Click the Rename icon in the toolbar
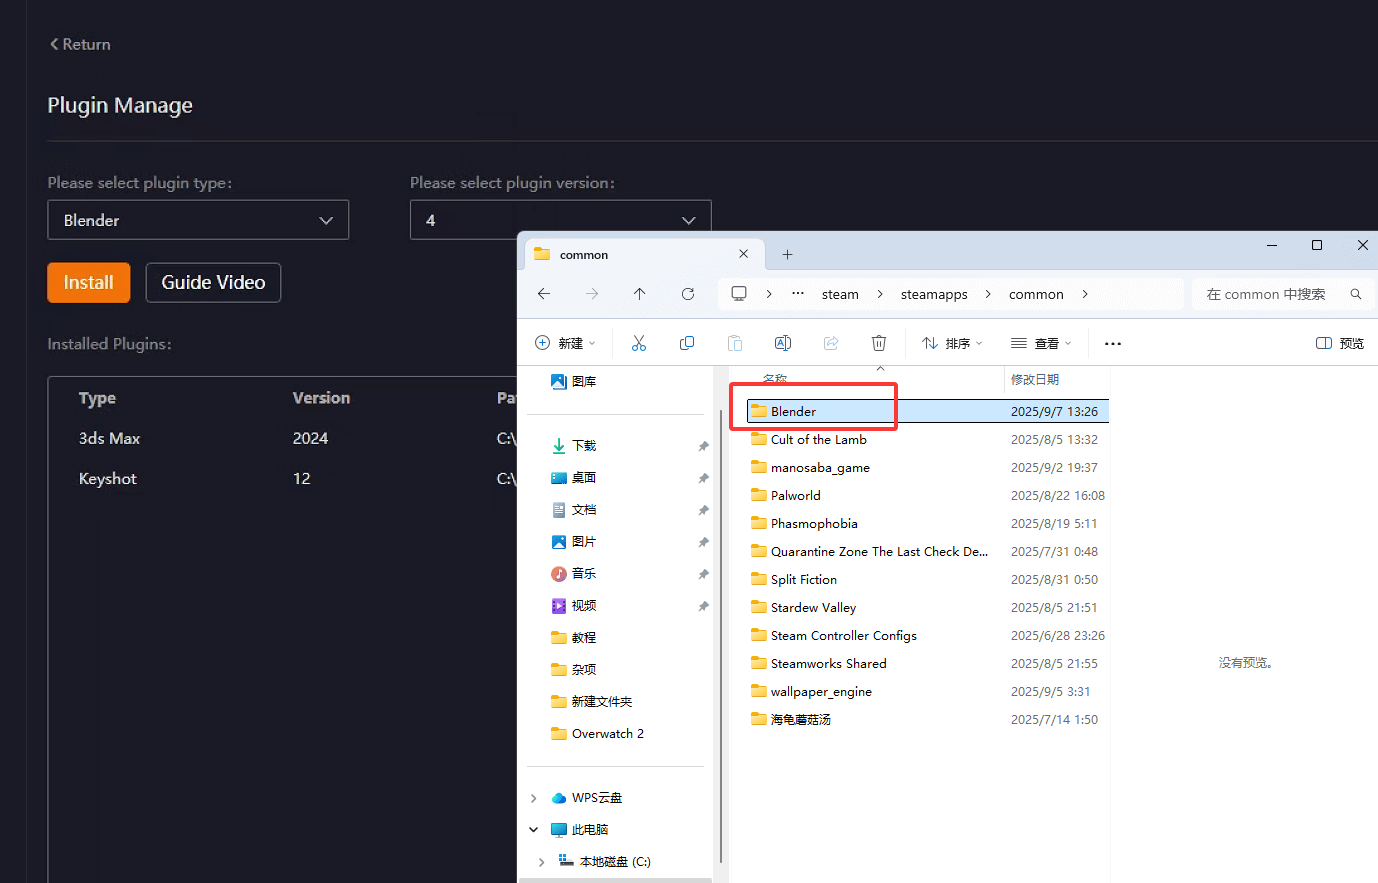Screen dimensions: 1378x883 [783, 343]
